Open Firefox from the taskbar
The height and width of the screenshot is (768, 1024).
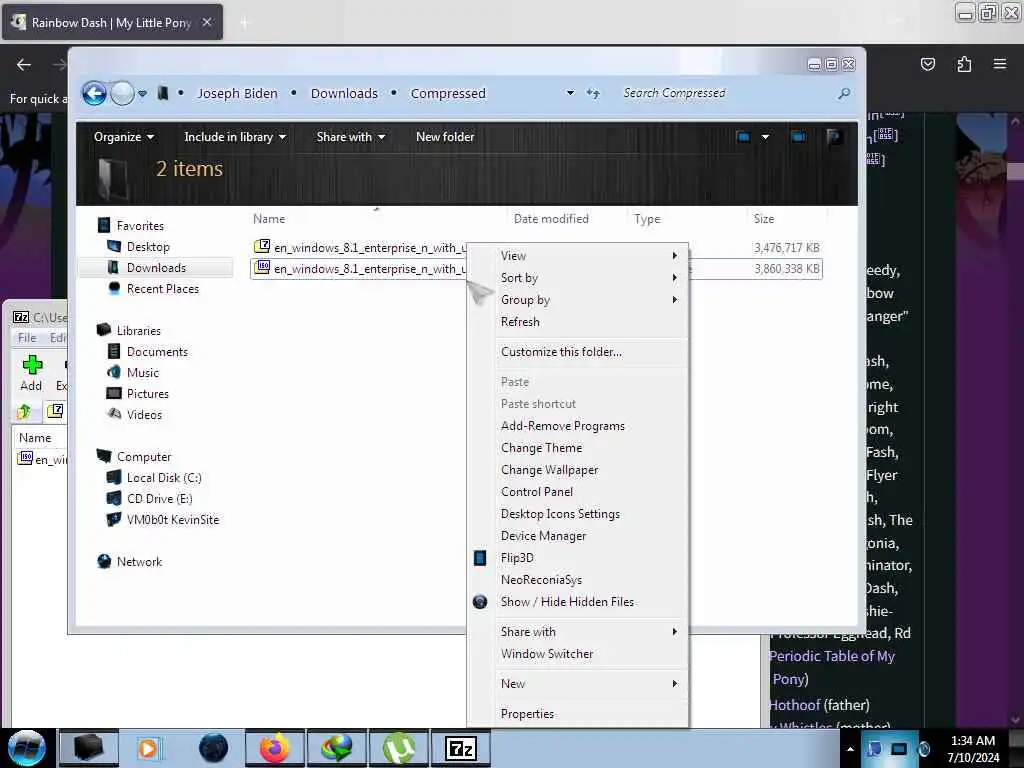(x=274, y=748)
